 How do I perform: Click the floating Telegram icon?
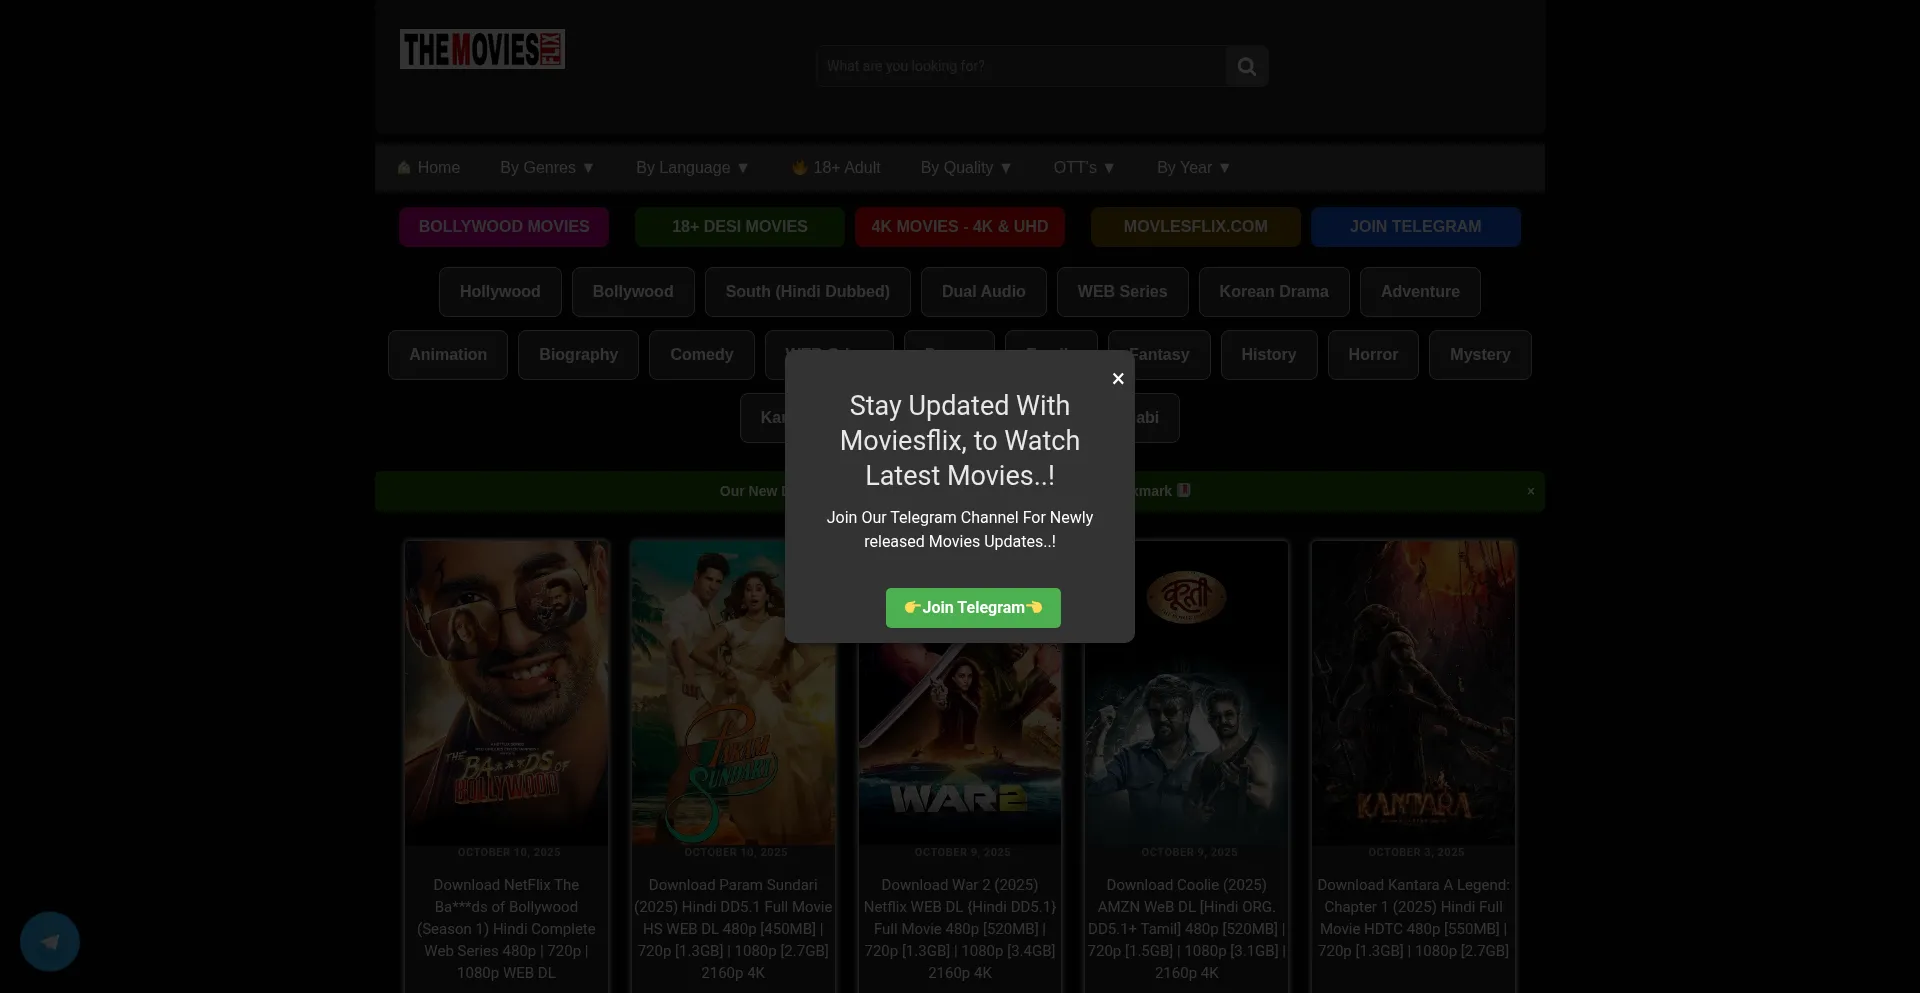click(x=50, y=941)
